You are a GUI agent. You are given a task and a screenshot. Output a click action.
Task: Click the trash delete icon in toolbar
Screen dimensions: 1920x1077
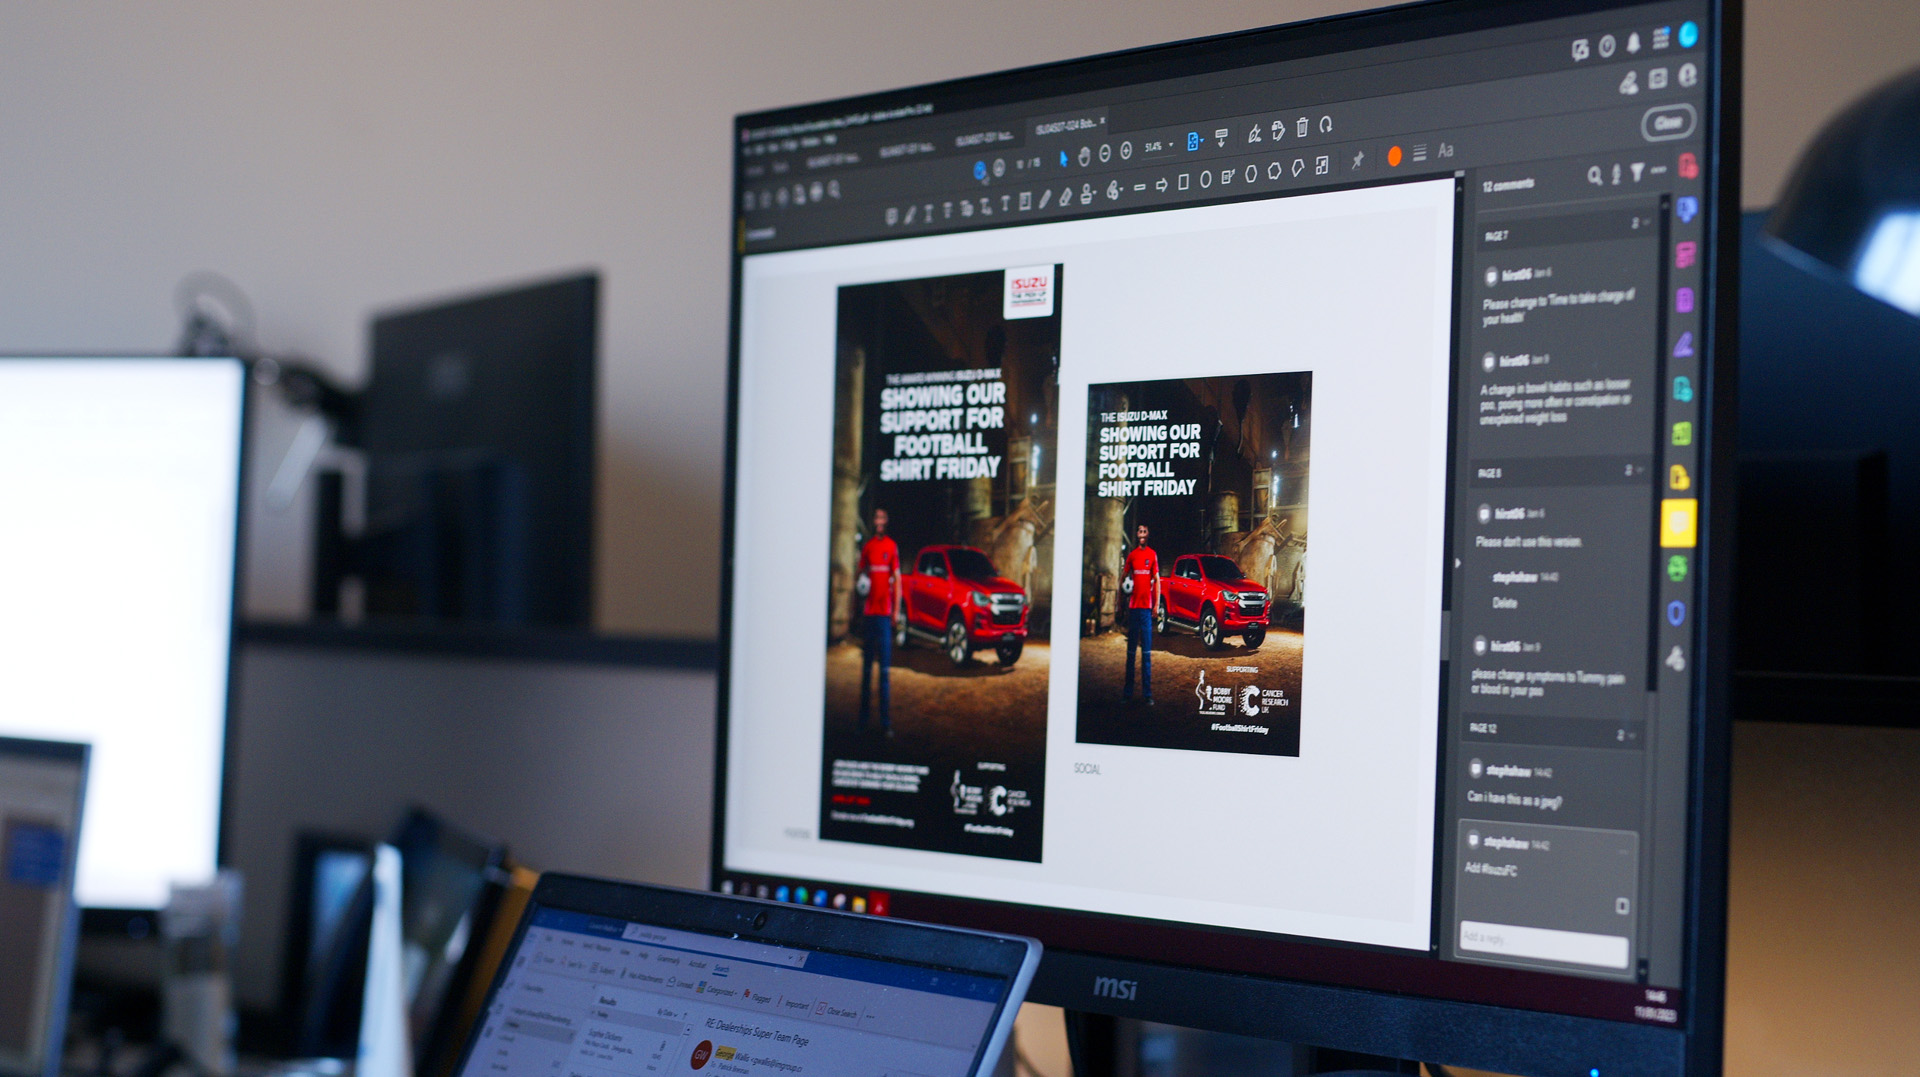click(1302, 127)
